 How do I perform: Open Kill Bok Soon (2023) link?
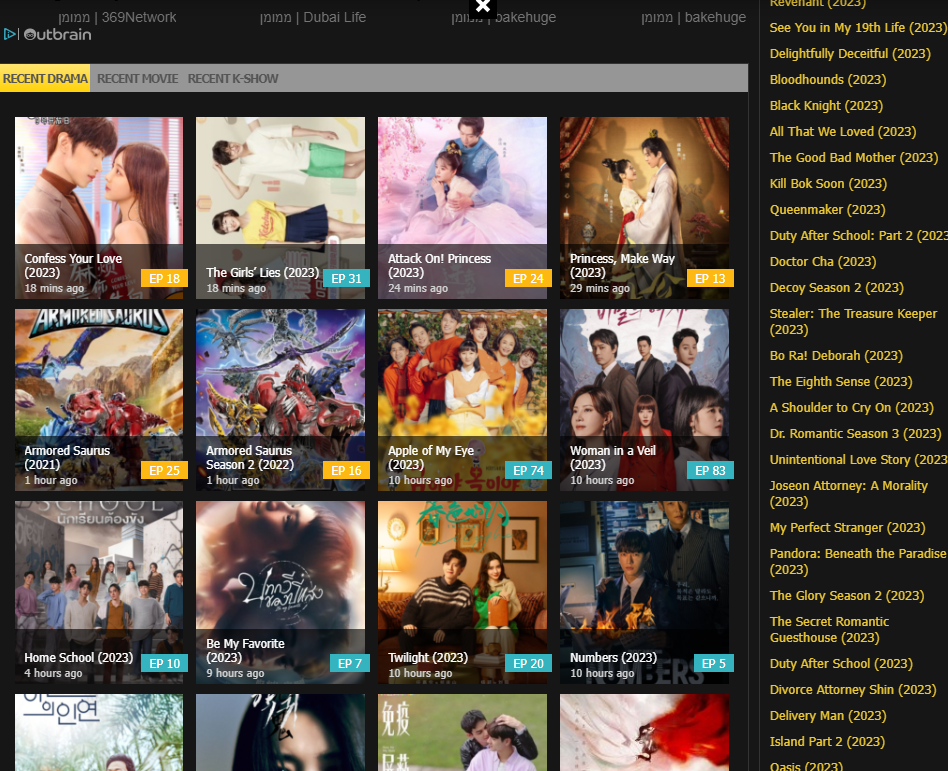pos(828,184)
